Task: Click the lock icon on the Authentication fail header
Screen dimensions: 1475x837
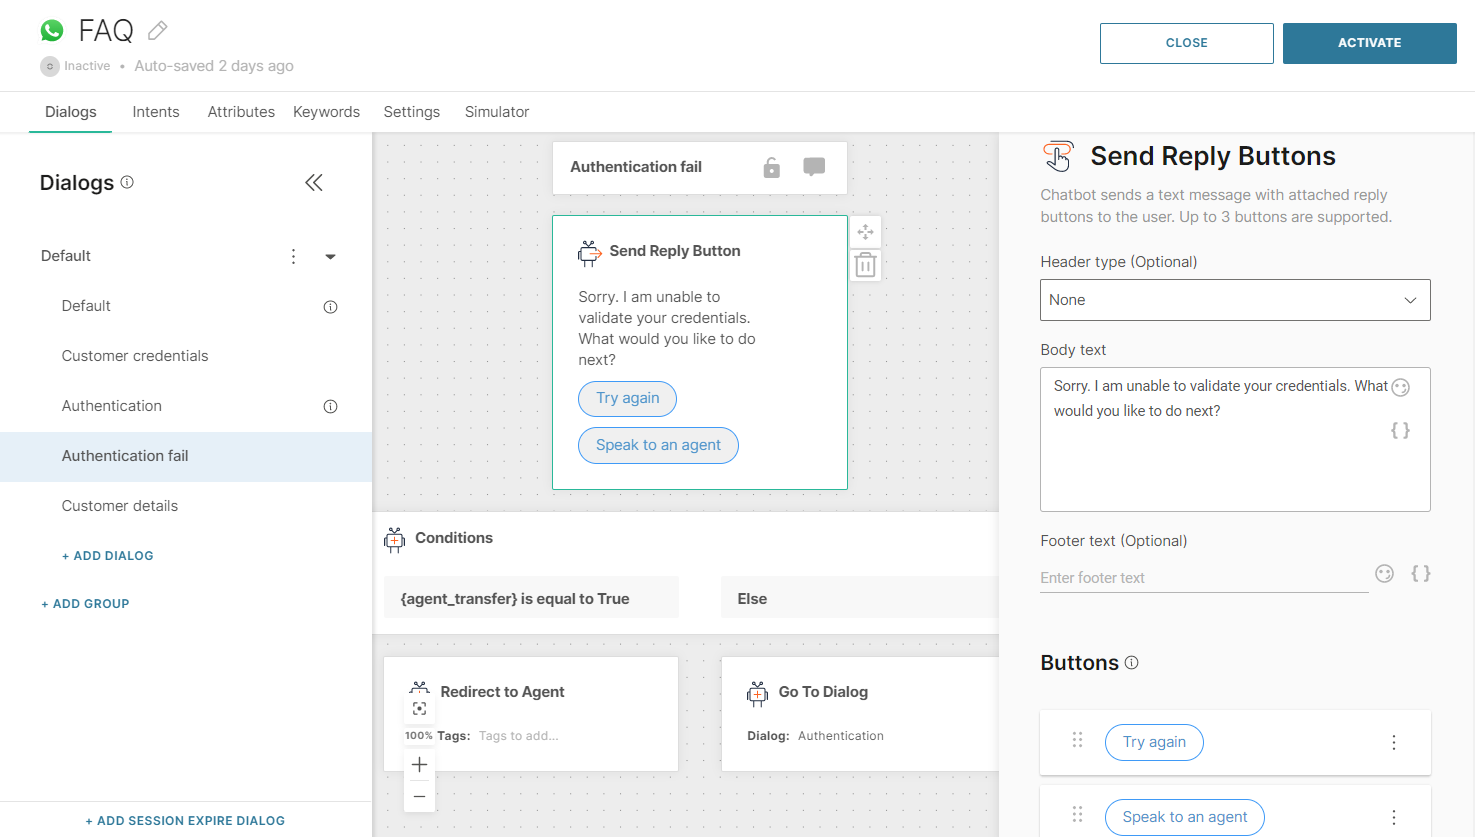Action: pos(771,167)
